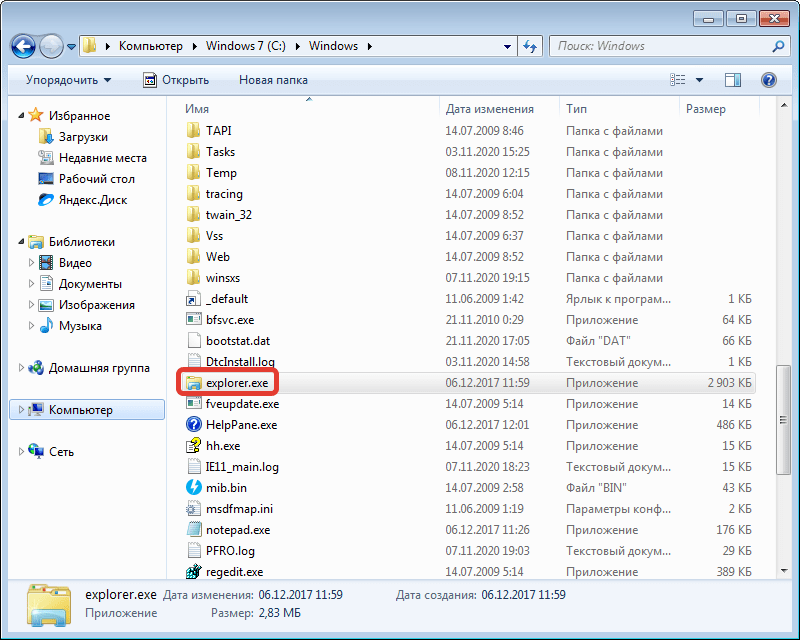The width and height of the screenshot is (800, 640).
Task: Open Яндекс.Диск in the sidebar
Action: pos(93,200)
